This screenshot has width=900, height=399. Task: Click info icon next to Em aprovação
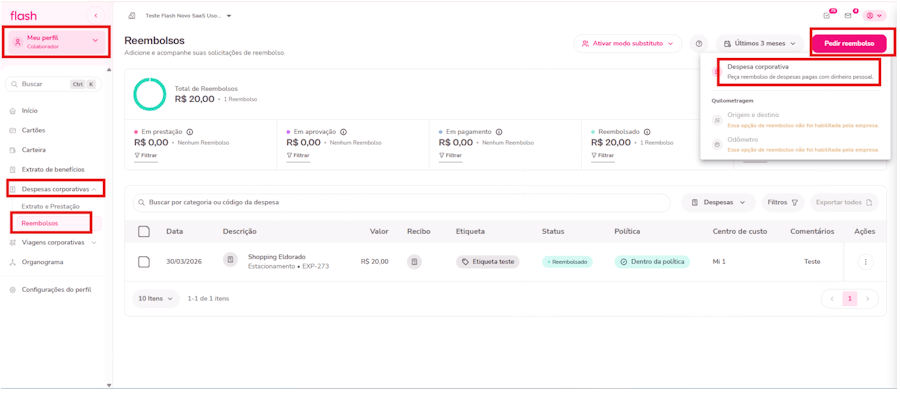tap(343, 131)
